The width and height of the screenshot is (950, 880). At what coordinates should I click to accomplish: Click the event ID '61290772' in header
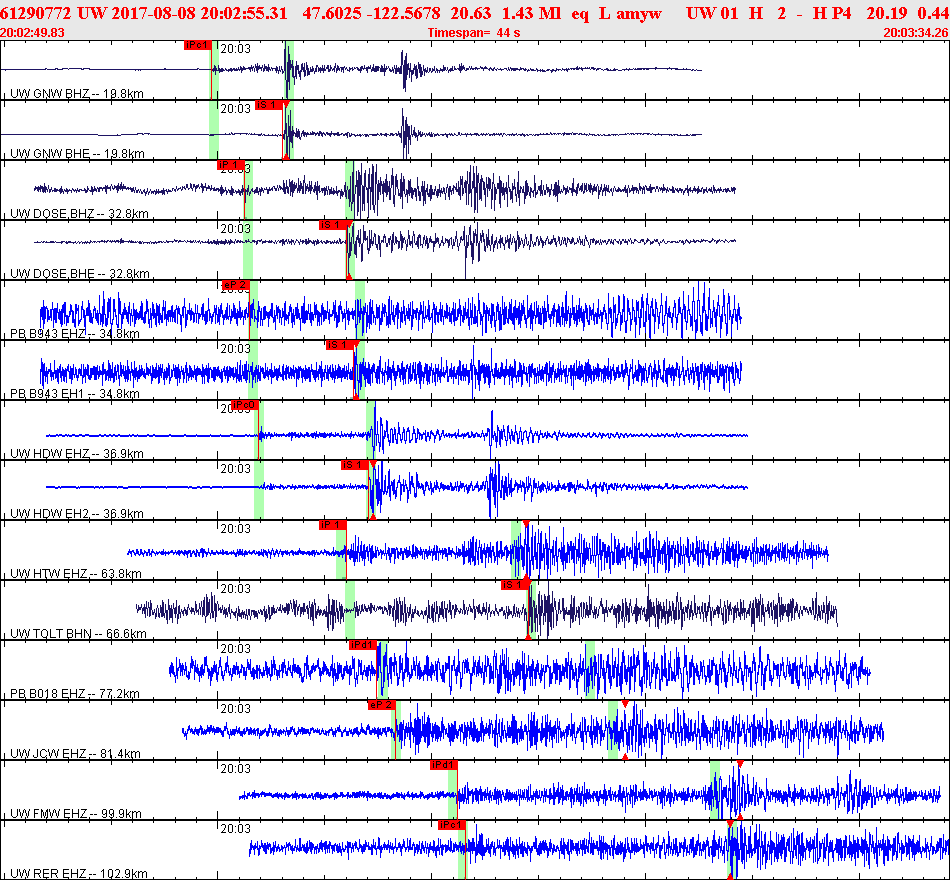(x=35, y=13)
